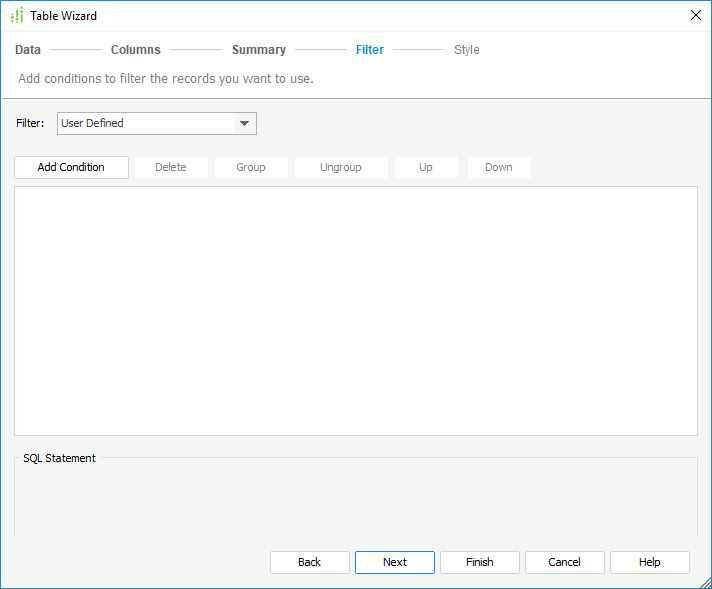The height and width of the screenshot is (589, 712).
Task: Select the Filter step heading
Action: coord(370,50)
